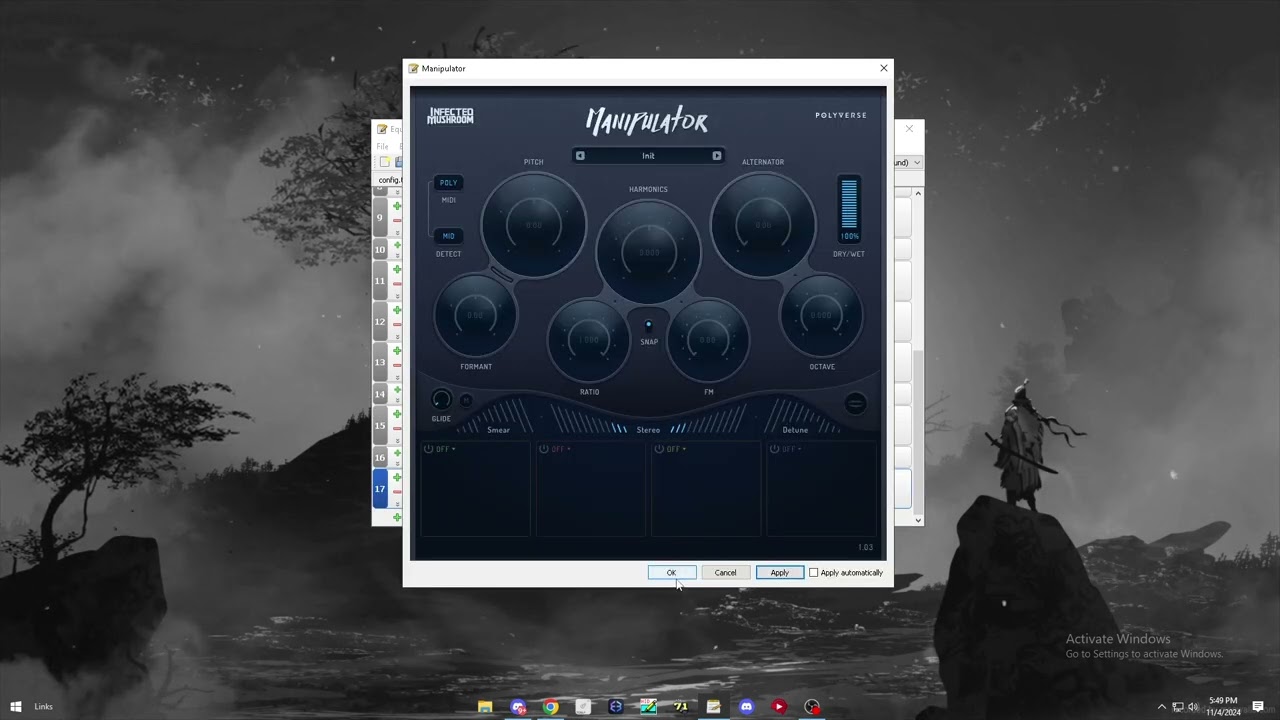Viewport: 1280px width, 720px height.
Task: Toggle the MID detect button
Action: pyautogui.click(x=448, y=236)
